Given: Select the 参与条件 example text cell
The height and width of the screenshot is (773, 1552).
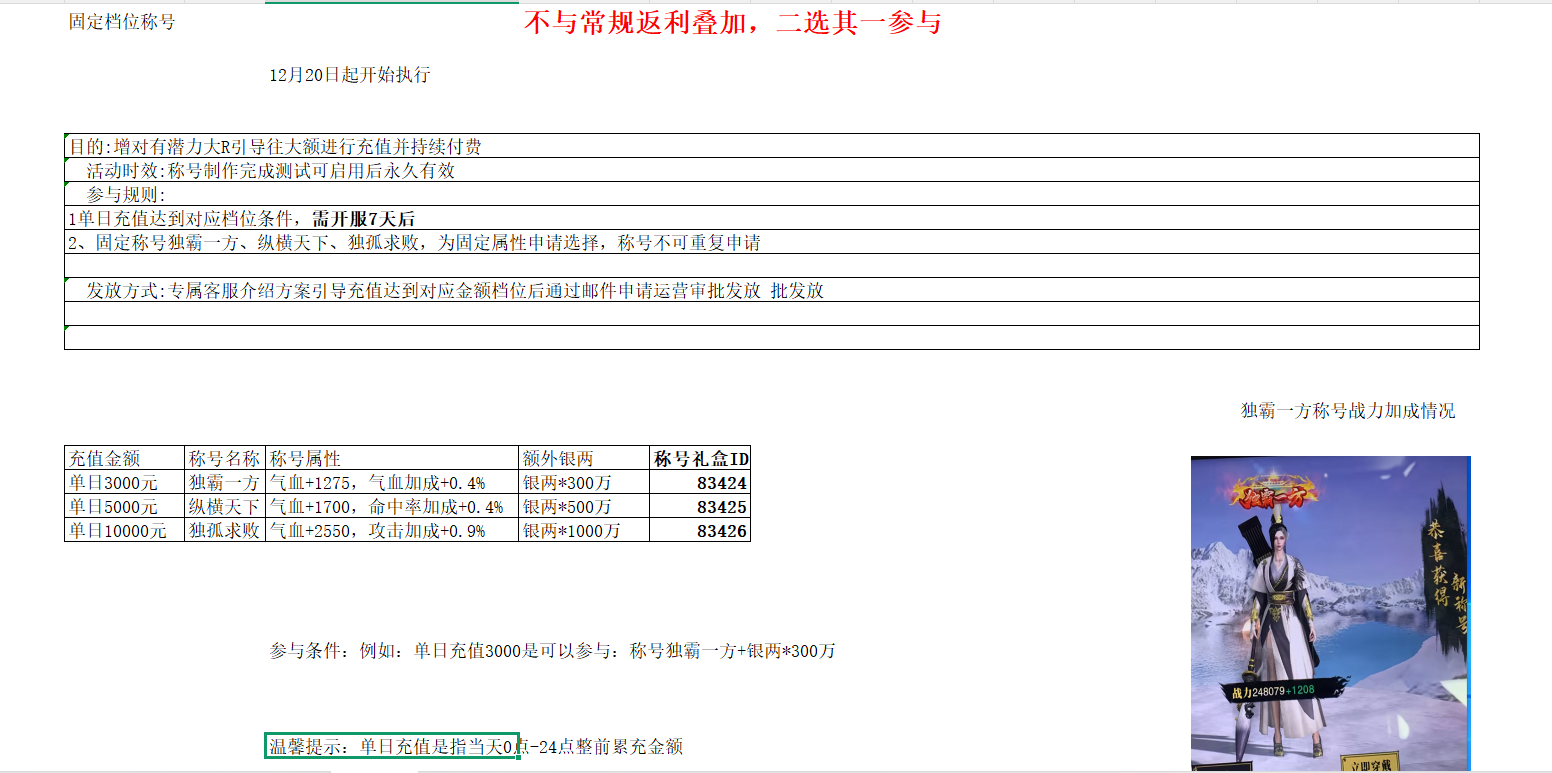Looking at the screenshot, I should click(x=552, y=651).
